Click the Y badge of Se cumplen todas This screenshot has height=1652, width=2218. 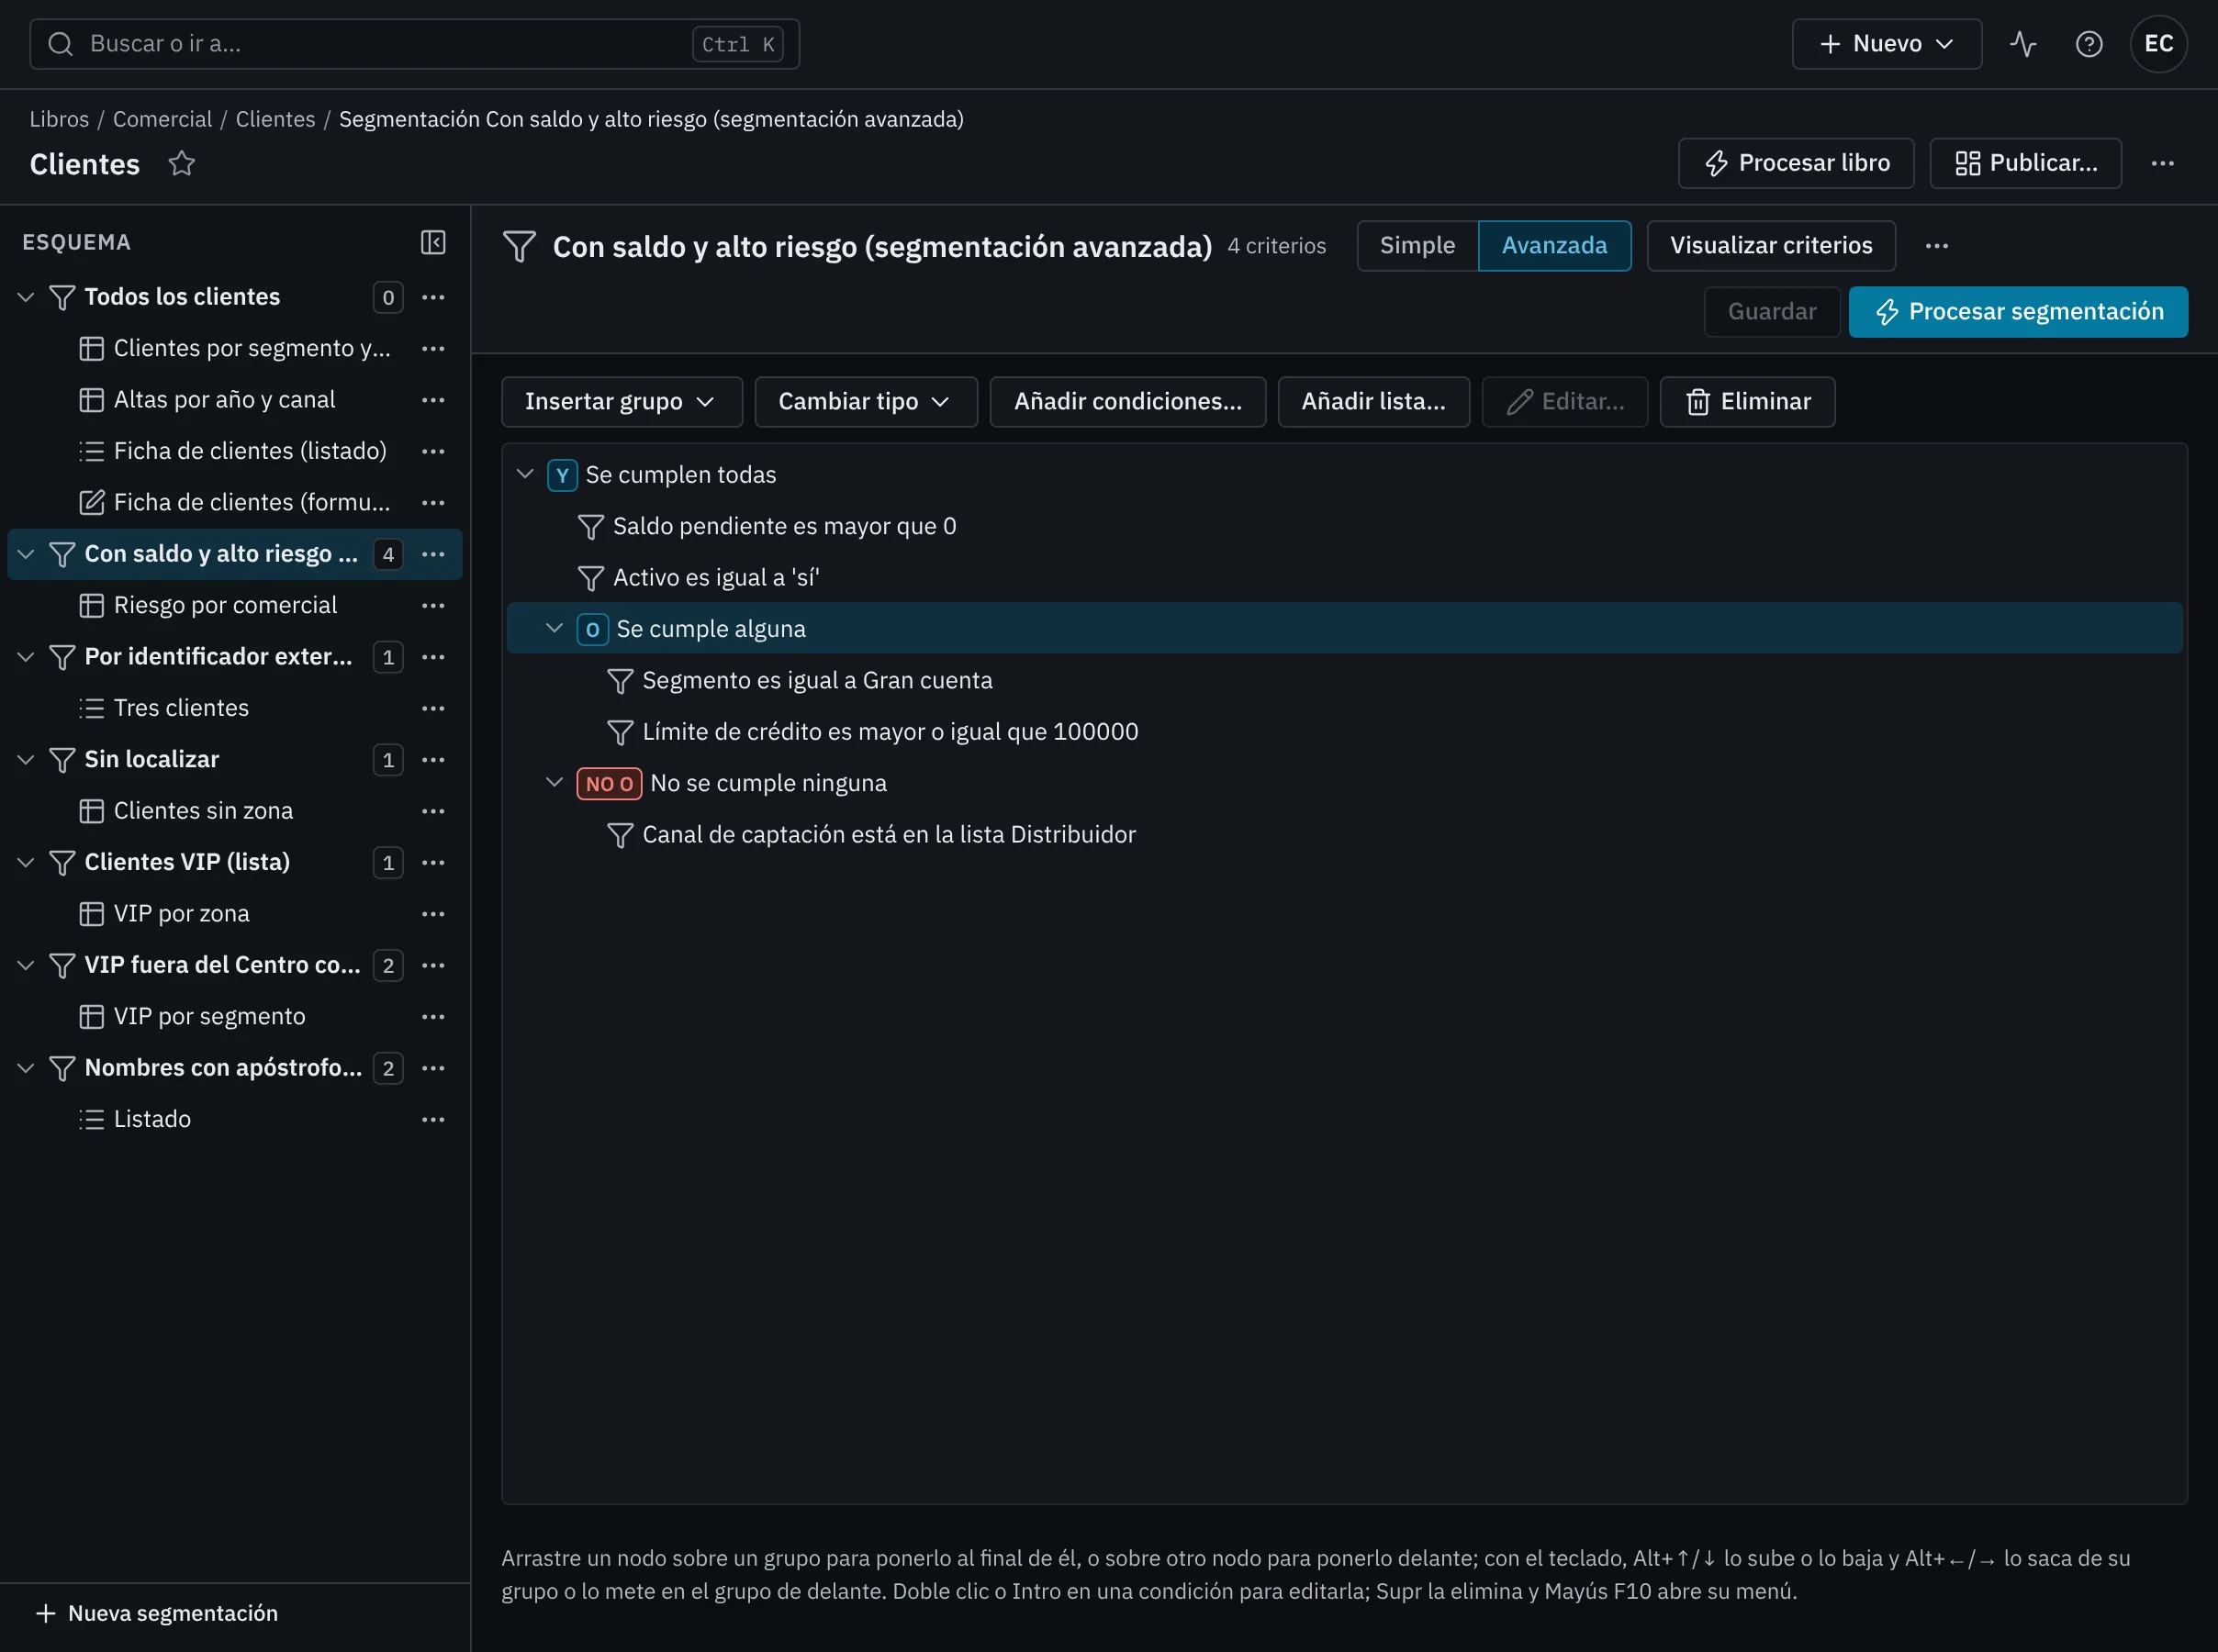[x=562, y=475]
